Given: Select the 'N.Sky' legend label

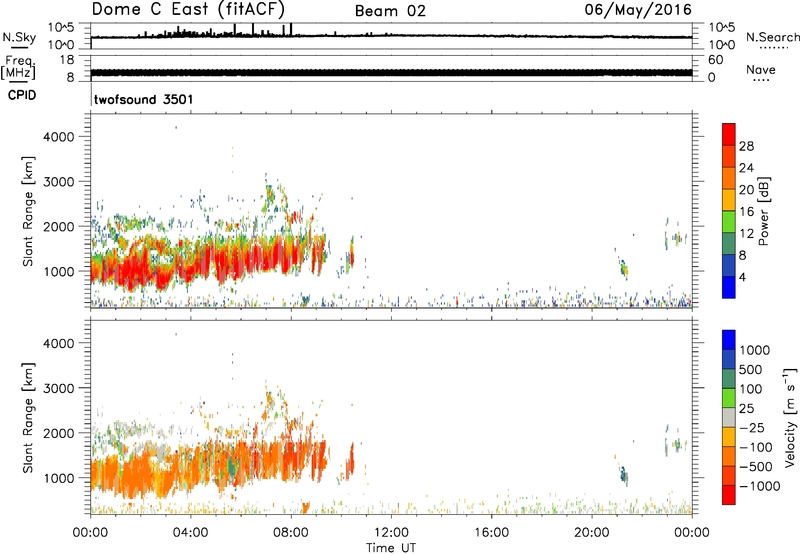Looking at the screenshot, I should [19, 37].
